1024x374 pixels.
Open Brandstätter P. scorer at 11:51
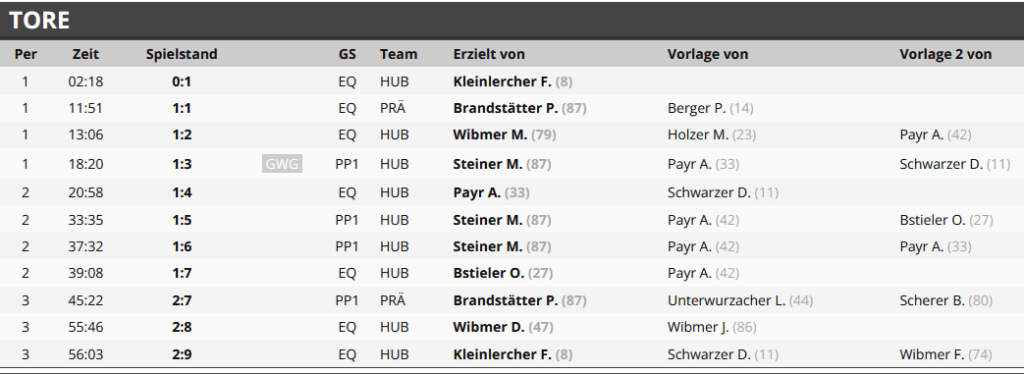click(x=505, y=108)
